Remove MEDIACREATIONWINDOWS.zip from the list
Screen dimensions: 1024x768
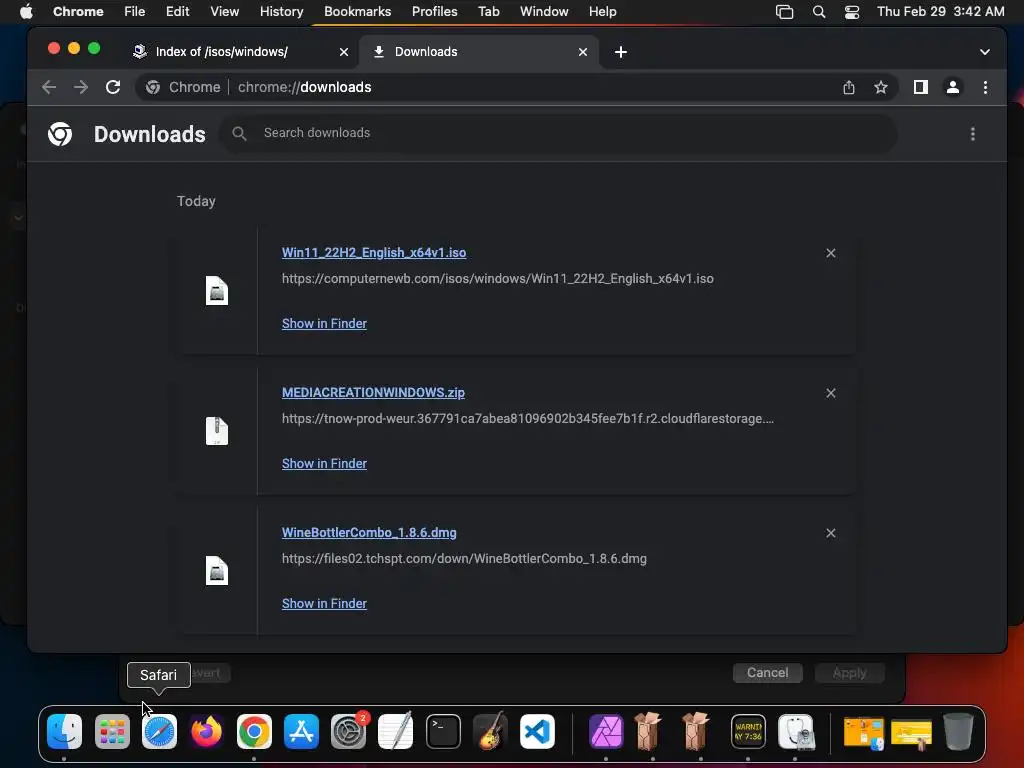click(830, 393)
